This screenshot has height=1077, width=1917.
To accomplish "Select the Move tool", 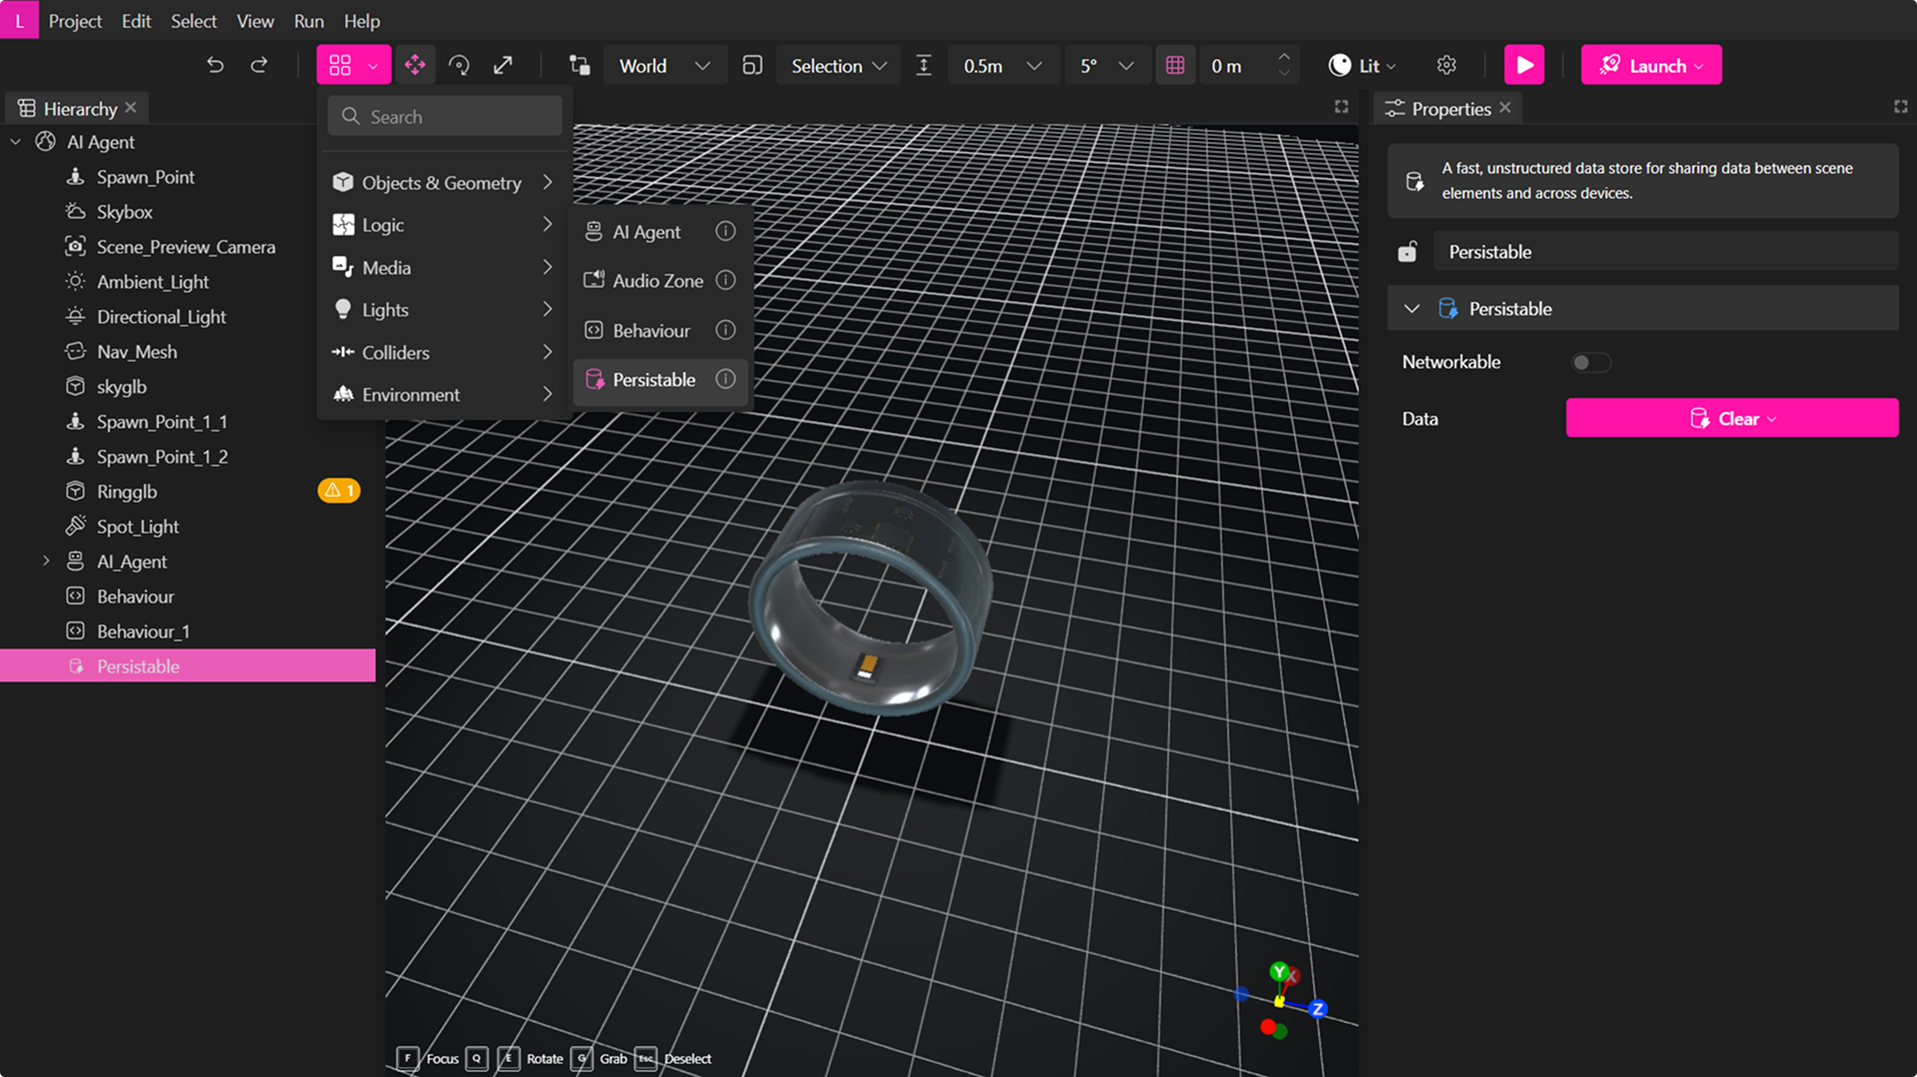I will point(415,64).
